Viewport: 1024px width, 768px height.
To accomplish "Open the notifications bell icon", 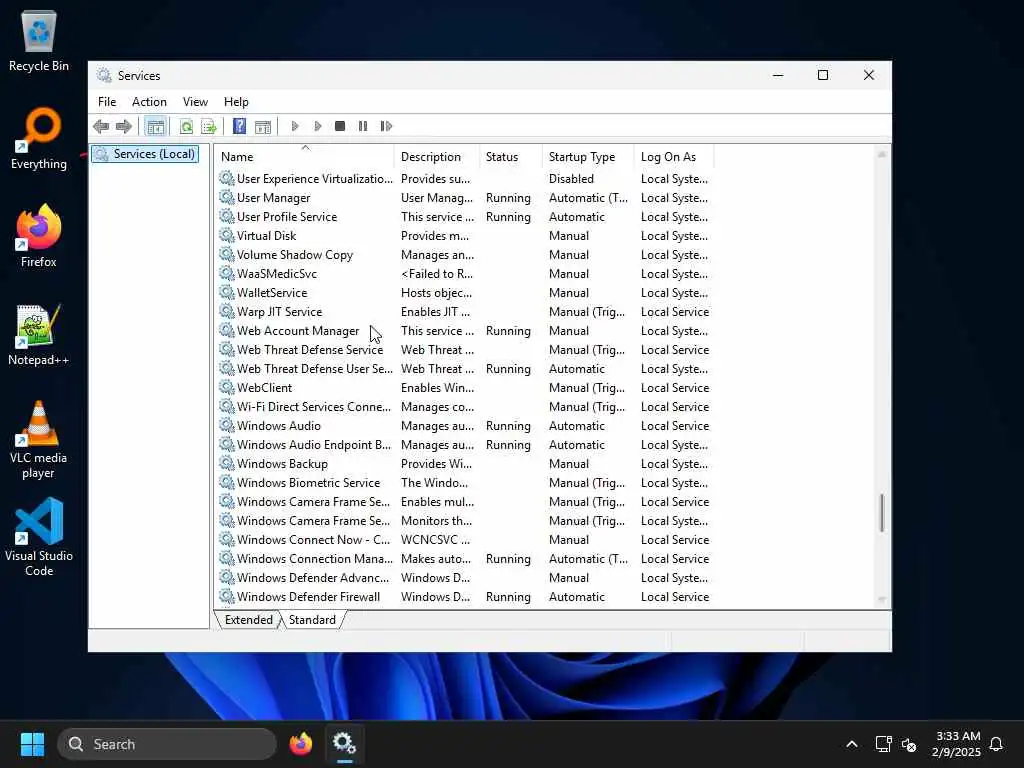I will 997,744.
